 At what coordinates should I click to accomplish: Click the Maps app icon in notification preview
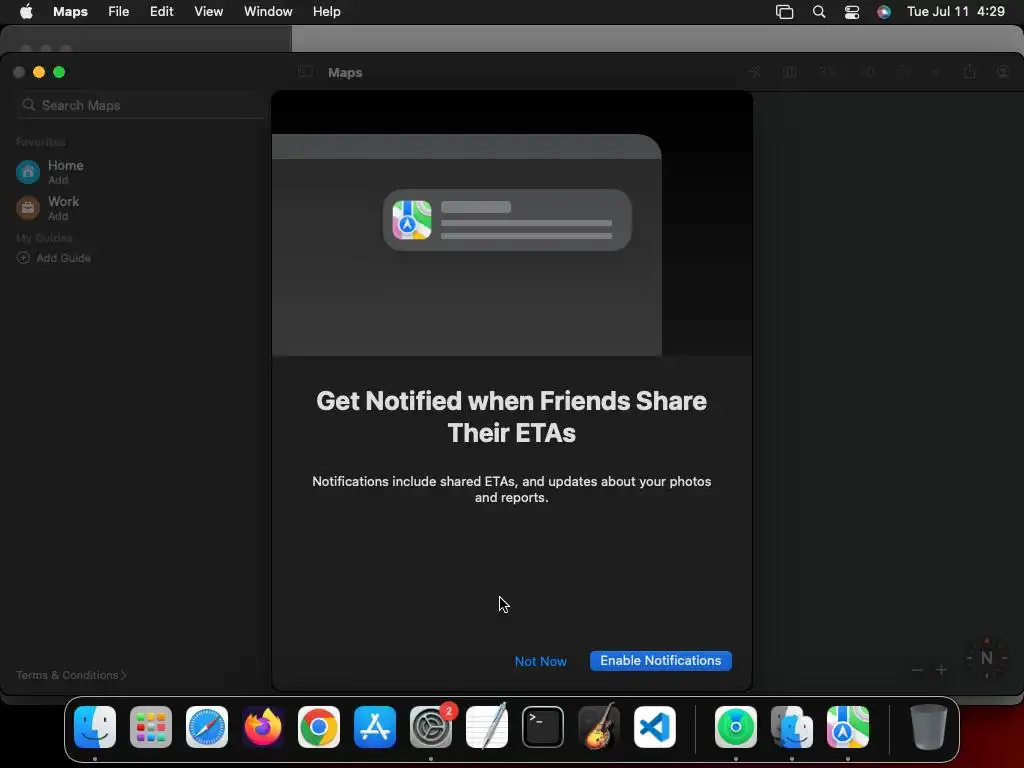coord(411,220)
